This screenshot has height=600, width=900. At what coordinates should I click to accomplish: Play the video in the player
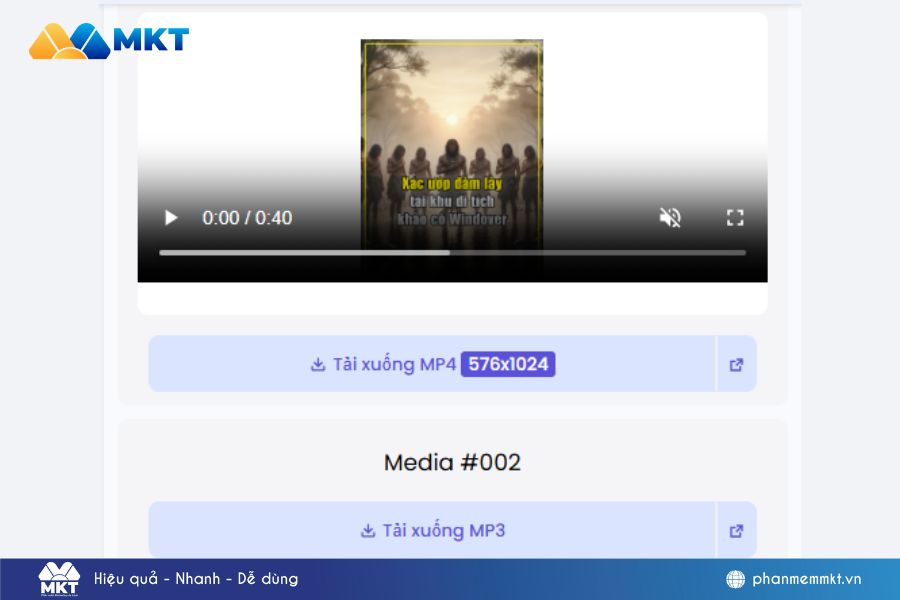click(171, 218)
